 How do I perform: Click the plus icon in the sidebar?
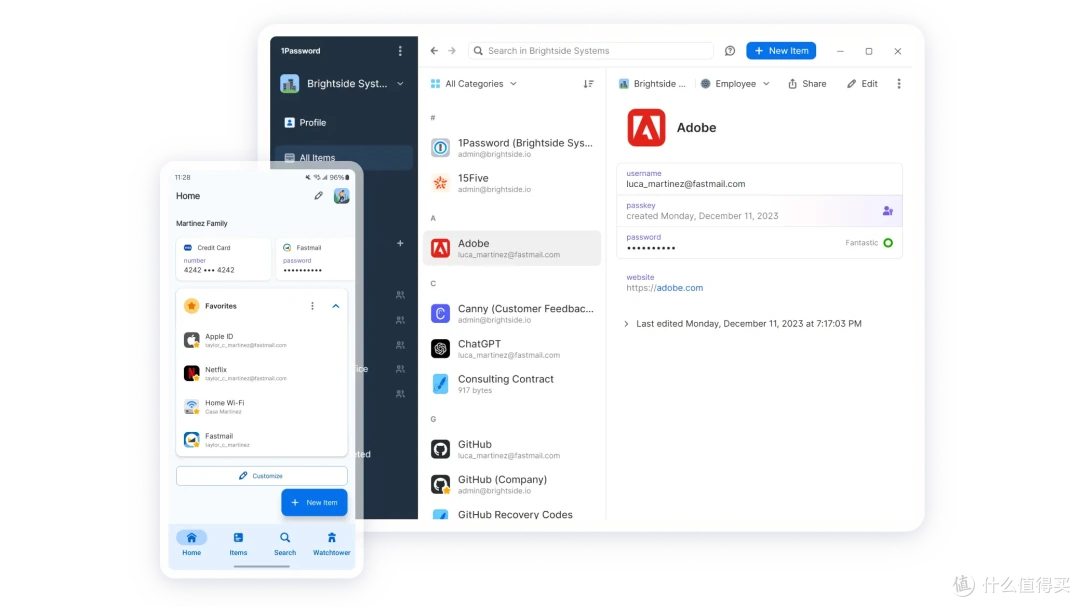coord(400,243)
